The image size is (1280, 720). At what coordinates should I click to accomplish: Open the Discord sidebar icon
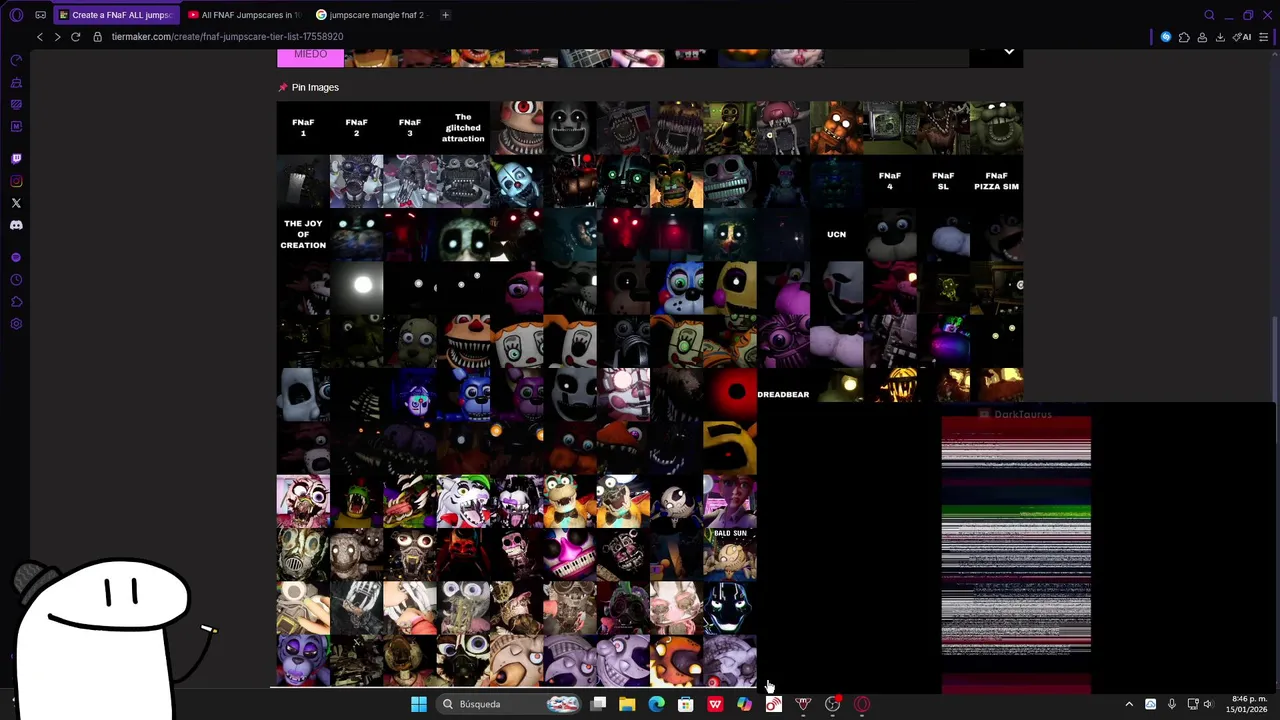[16, 225]
